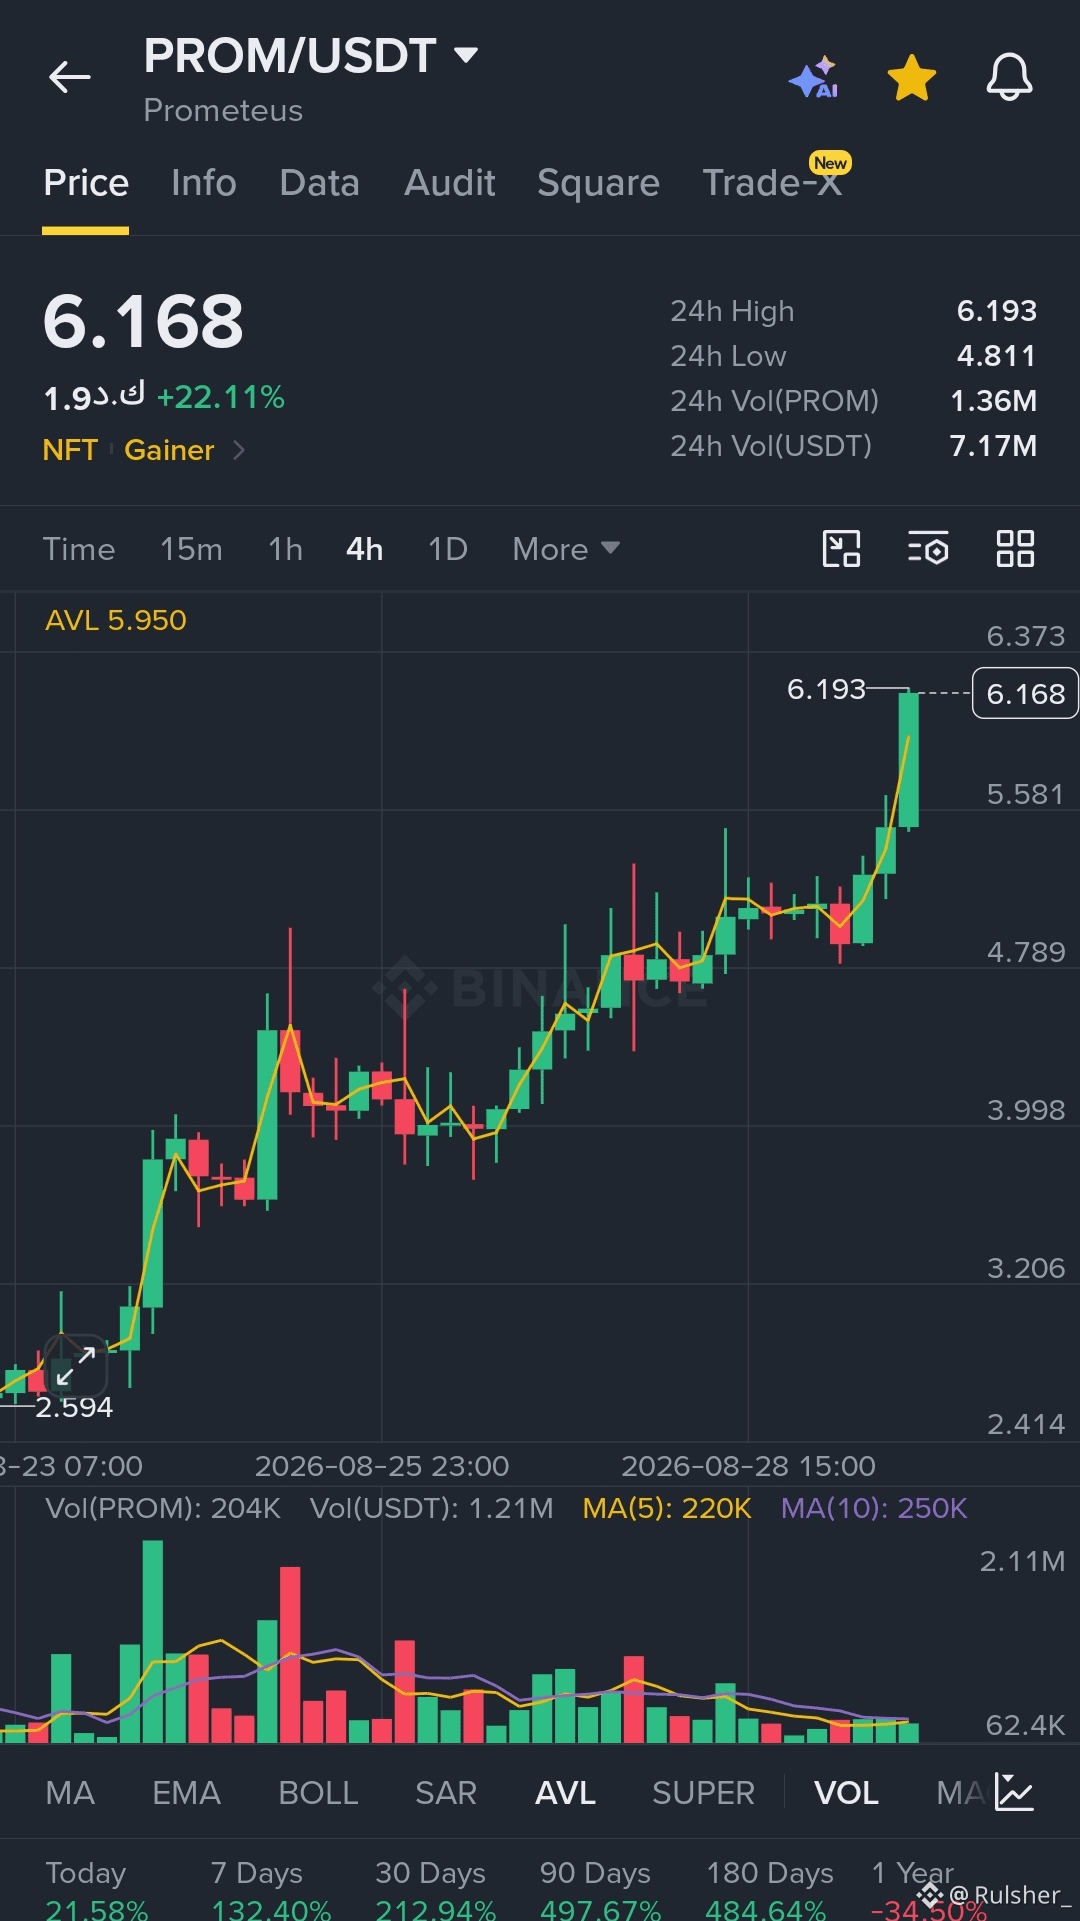1080x1921 pixels.
Task: Select the 1D interval
Action: click(x=448, y=549)
